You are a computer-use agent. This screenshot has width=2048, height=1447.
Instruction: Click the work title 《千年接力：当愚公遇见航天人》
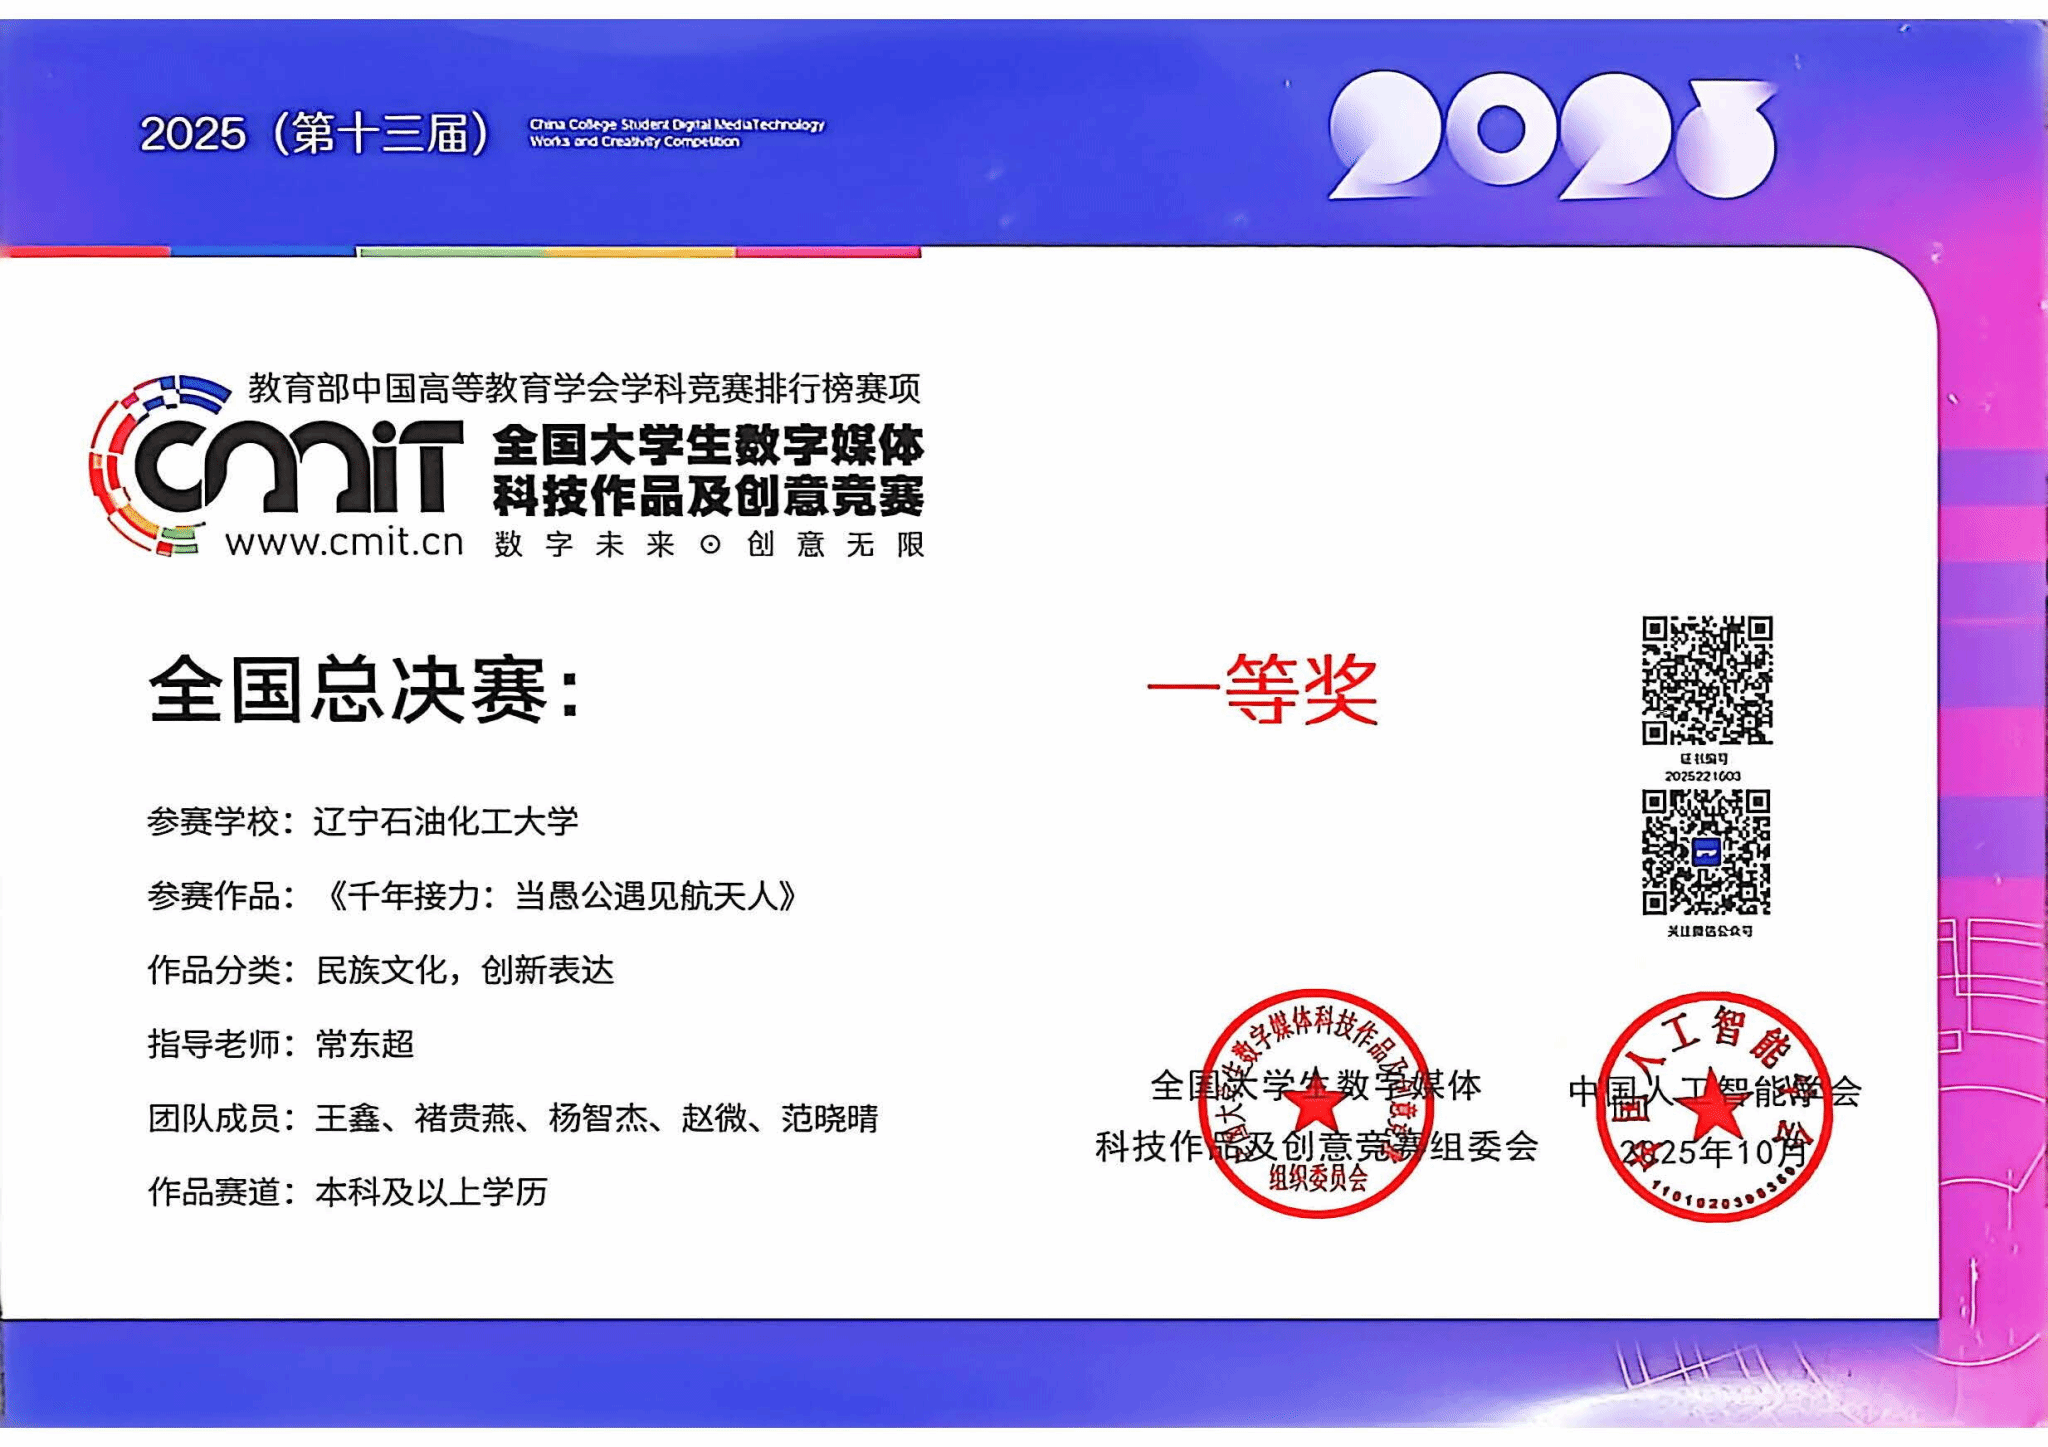point(562,896)
